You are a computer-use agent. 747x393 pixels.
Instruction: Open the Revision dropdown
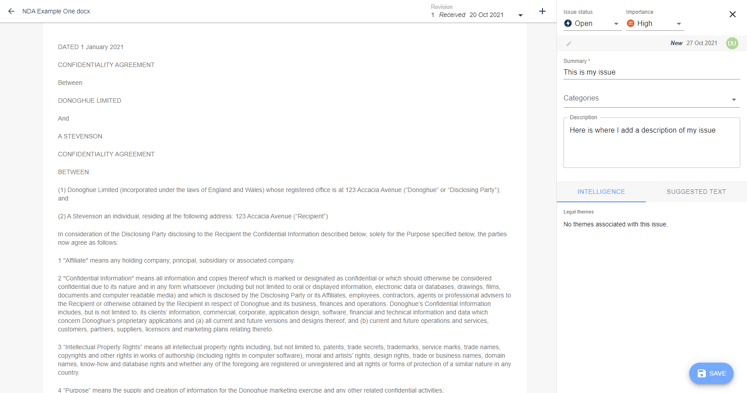(477, 15)
